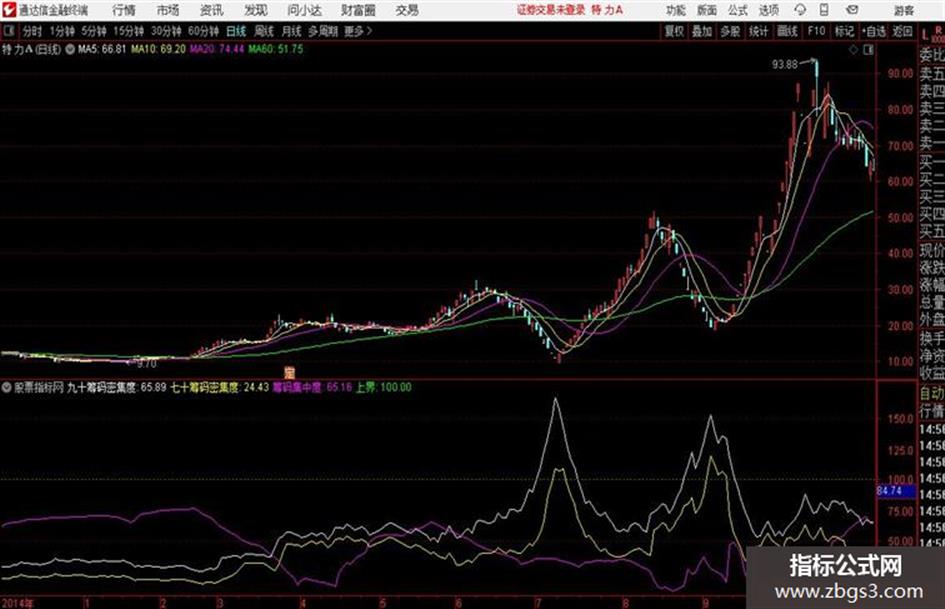Expand the sub-indicator dropdown circle
The width and height of the screenshot is (945, 609).
[7, 387]
